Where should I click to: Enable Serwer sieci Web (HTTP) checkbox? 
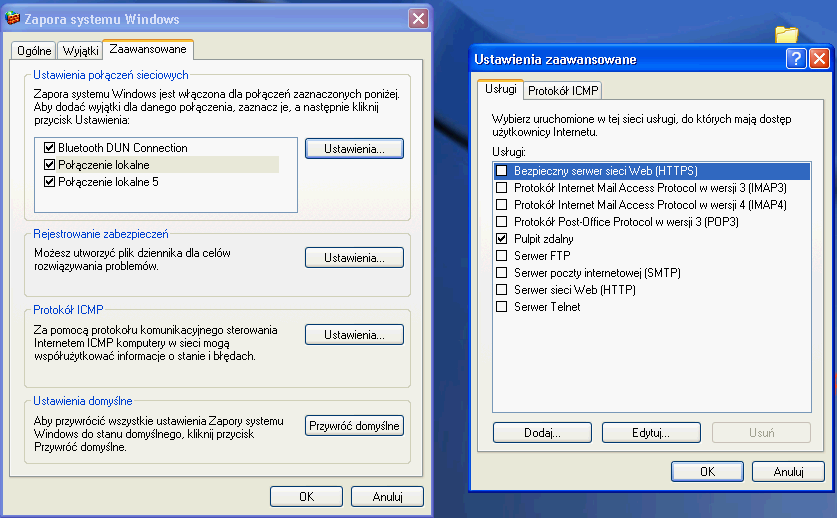coord(501,290)
